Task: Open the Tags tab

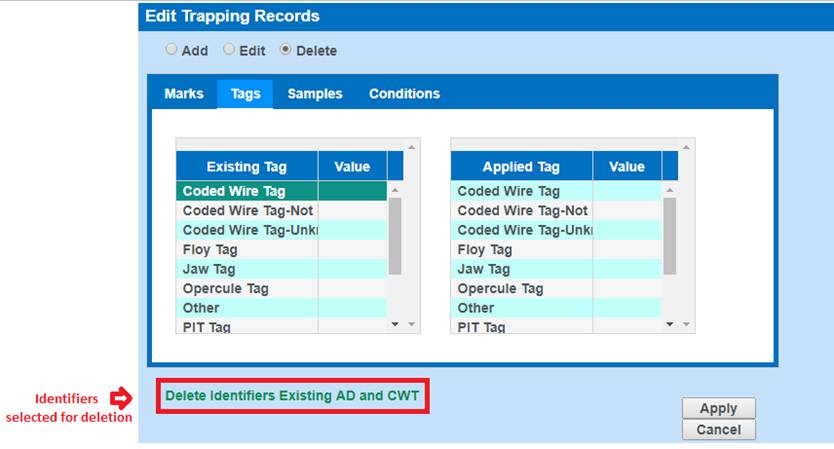Action: point(245,94)
